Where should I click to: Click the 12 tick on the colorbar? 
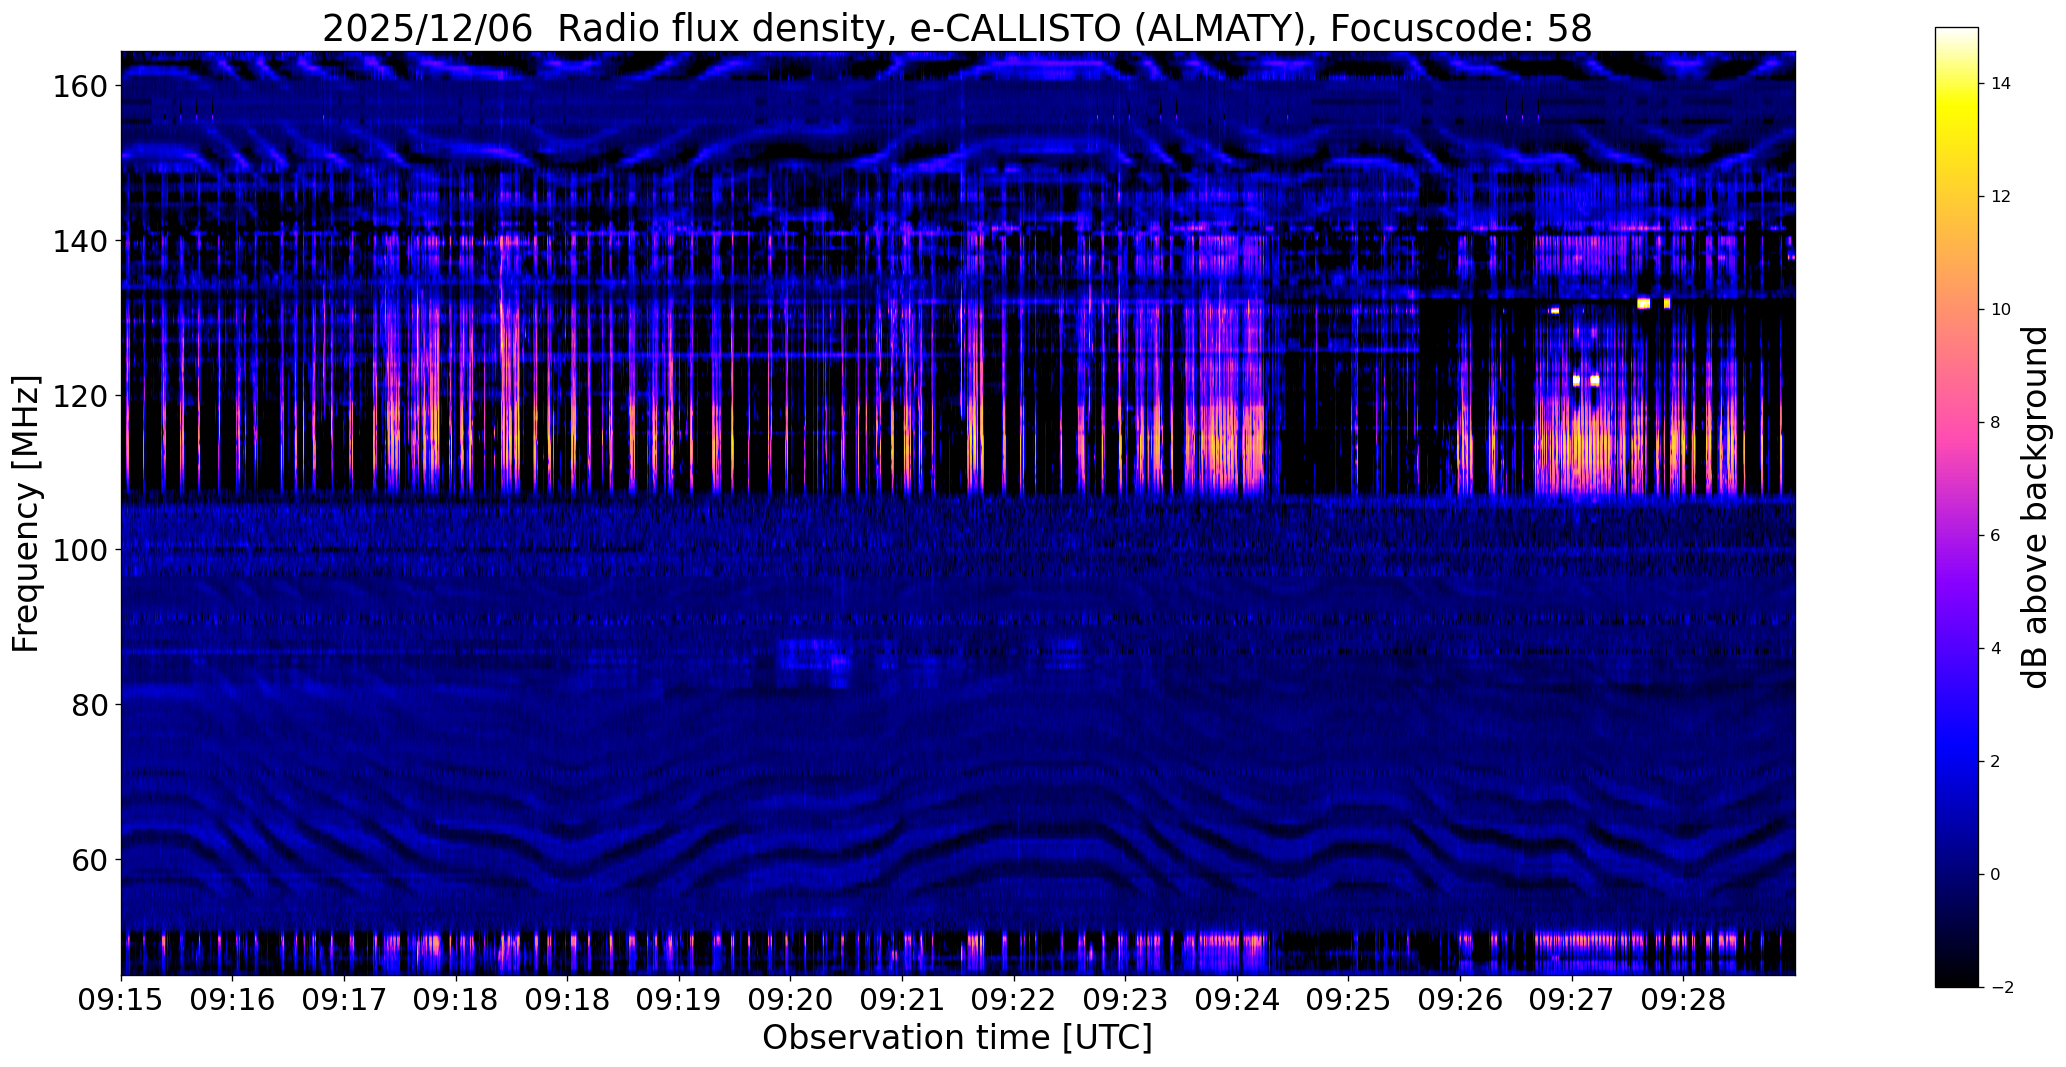click(2000, 197)
